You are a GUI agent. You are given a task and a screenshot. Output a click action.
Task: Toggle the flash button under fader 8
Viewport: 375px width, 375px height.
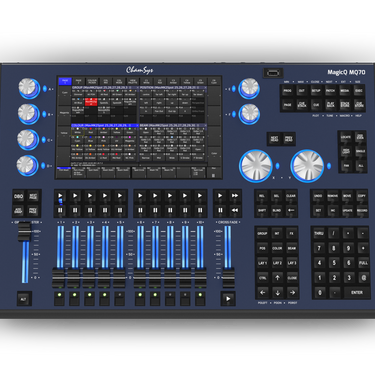click(x=170, y=298)
